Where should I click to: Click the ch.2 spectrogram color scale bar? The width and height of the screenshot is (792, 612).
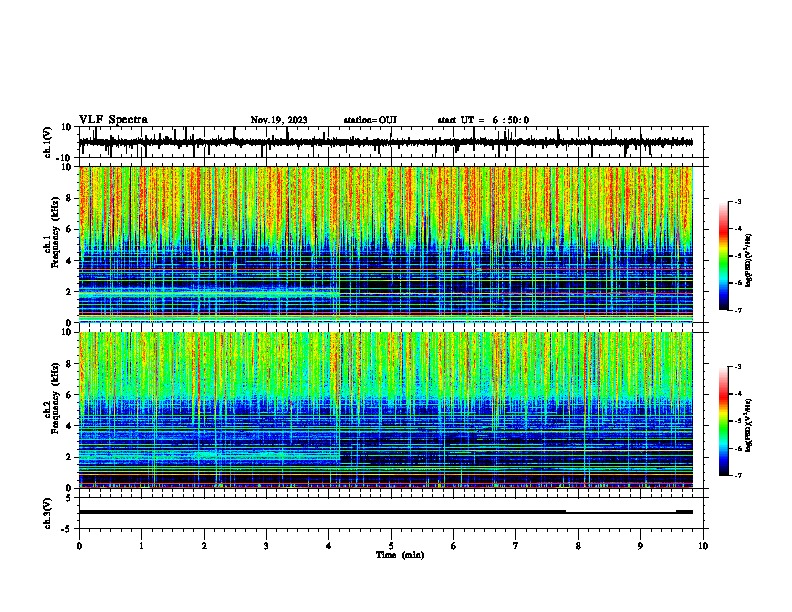point(723,421)
